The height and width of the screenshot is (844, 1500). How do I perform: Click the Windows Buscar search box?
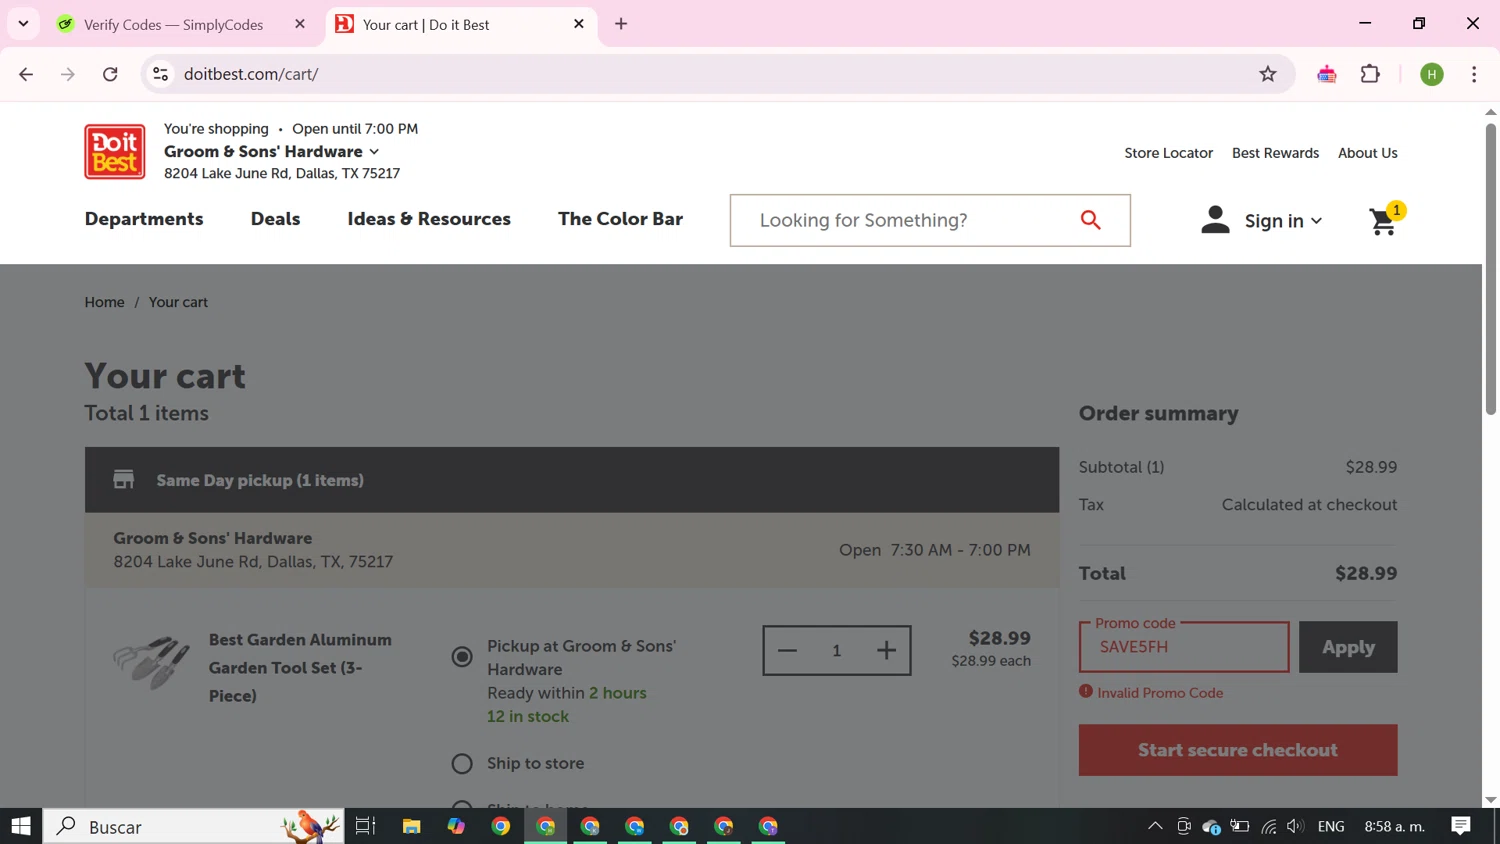point(194,826)
